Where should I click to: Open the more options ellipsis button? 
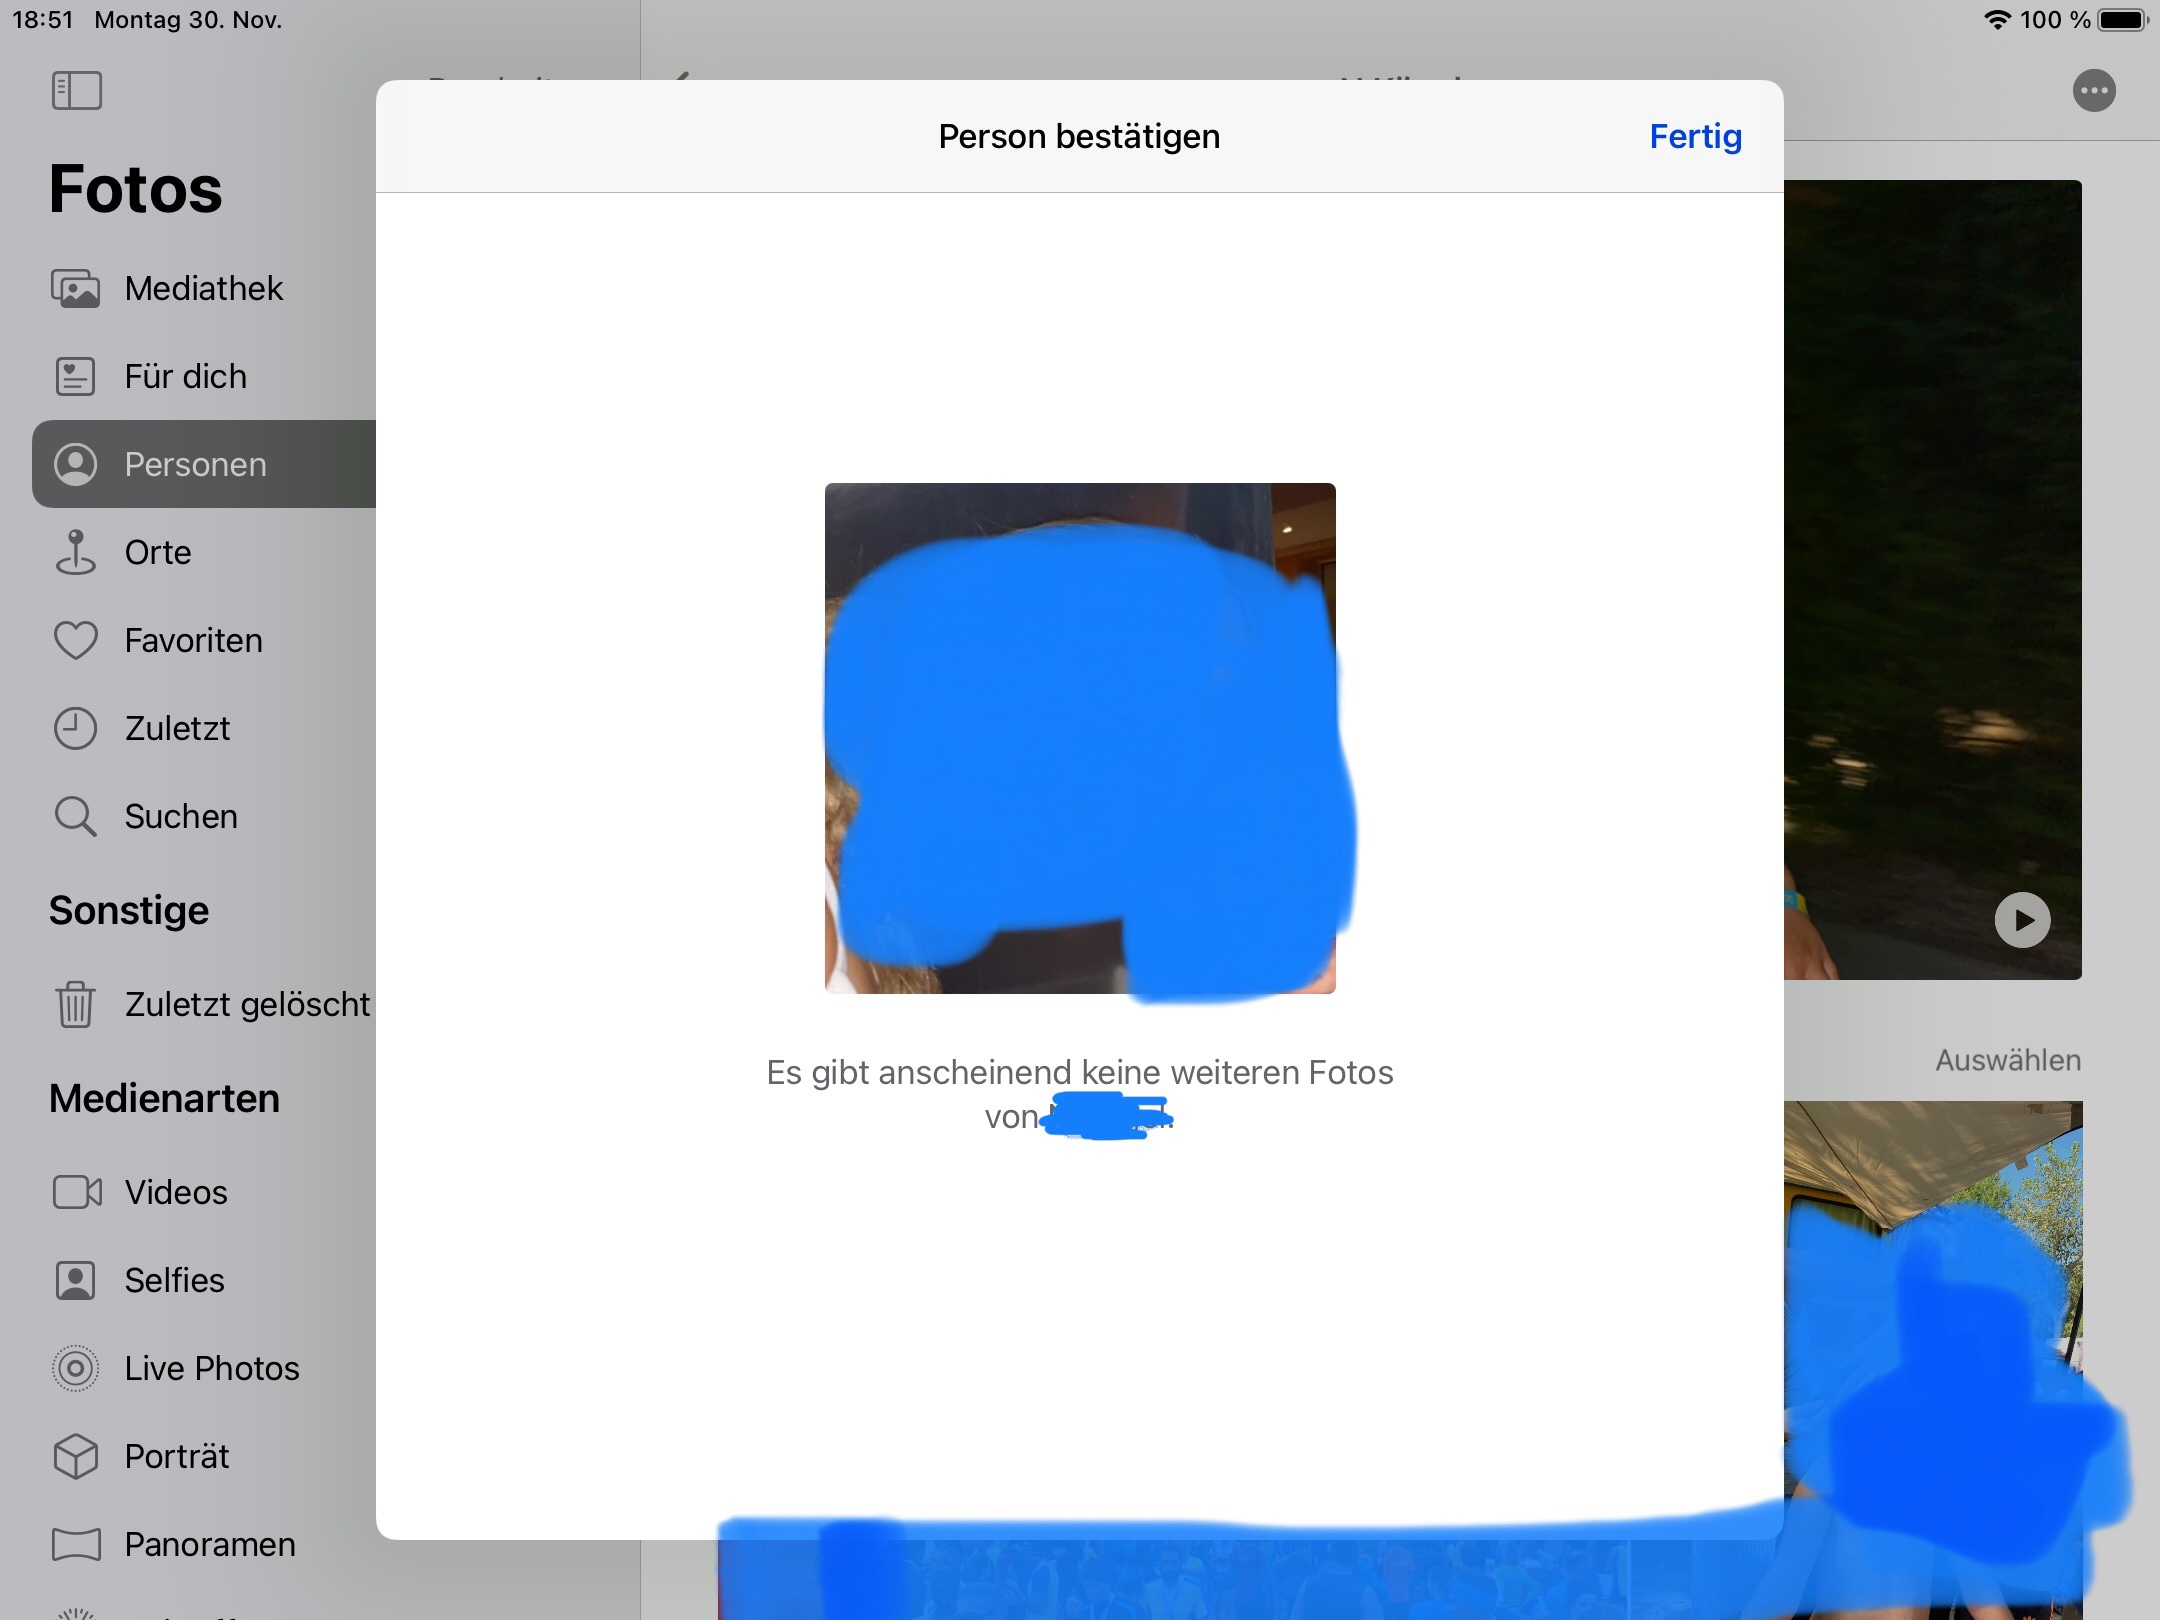pos(2094,91)
